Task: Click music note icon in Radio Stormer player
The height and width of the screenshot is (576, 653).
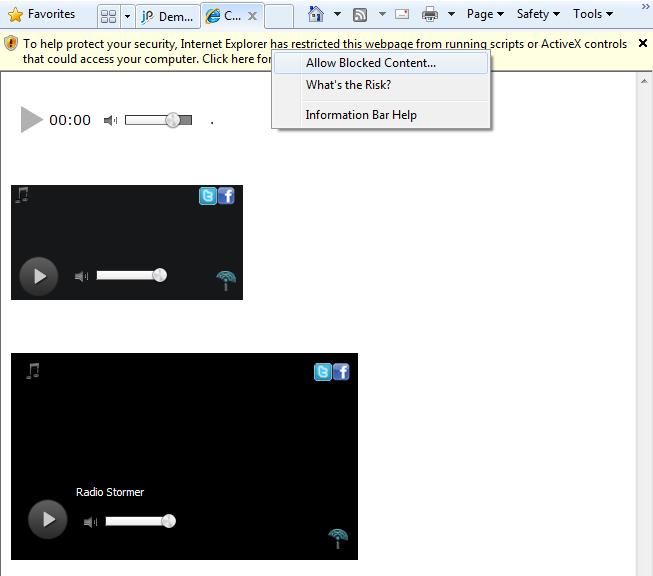Action: 33,371
